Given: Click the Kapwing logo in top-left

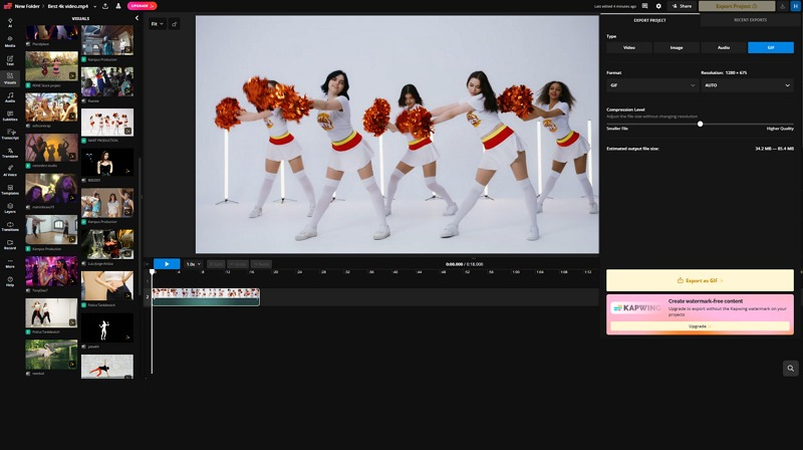Looking at the screenshot, I should click(x=7, y=6).
